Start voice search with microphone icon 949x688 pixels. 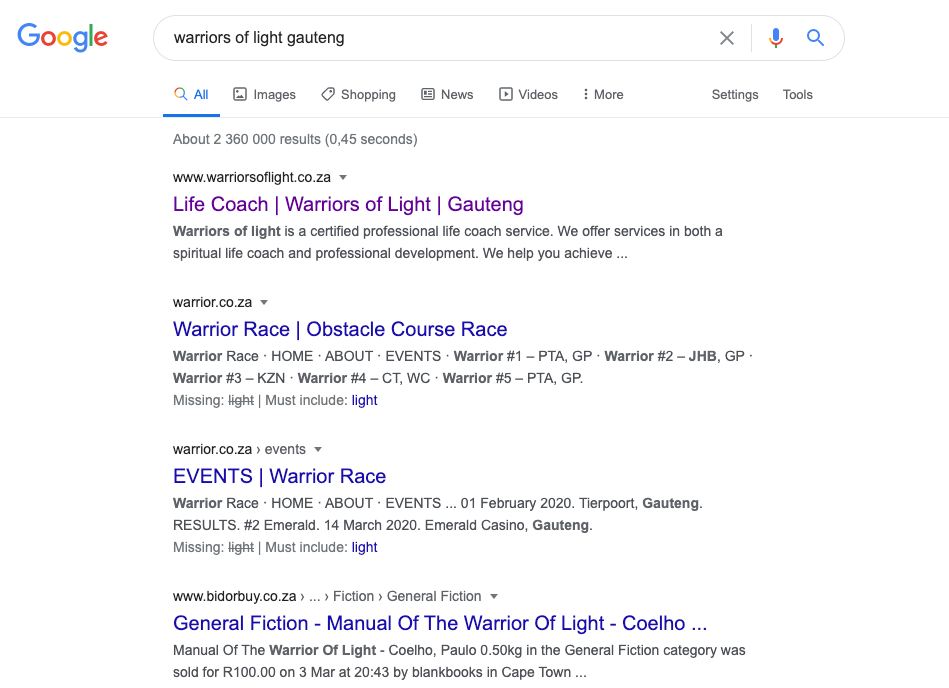[775, 38]
